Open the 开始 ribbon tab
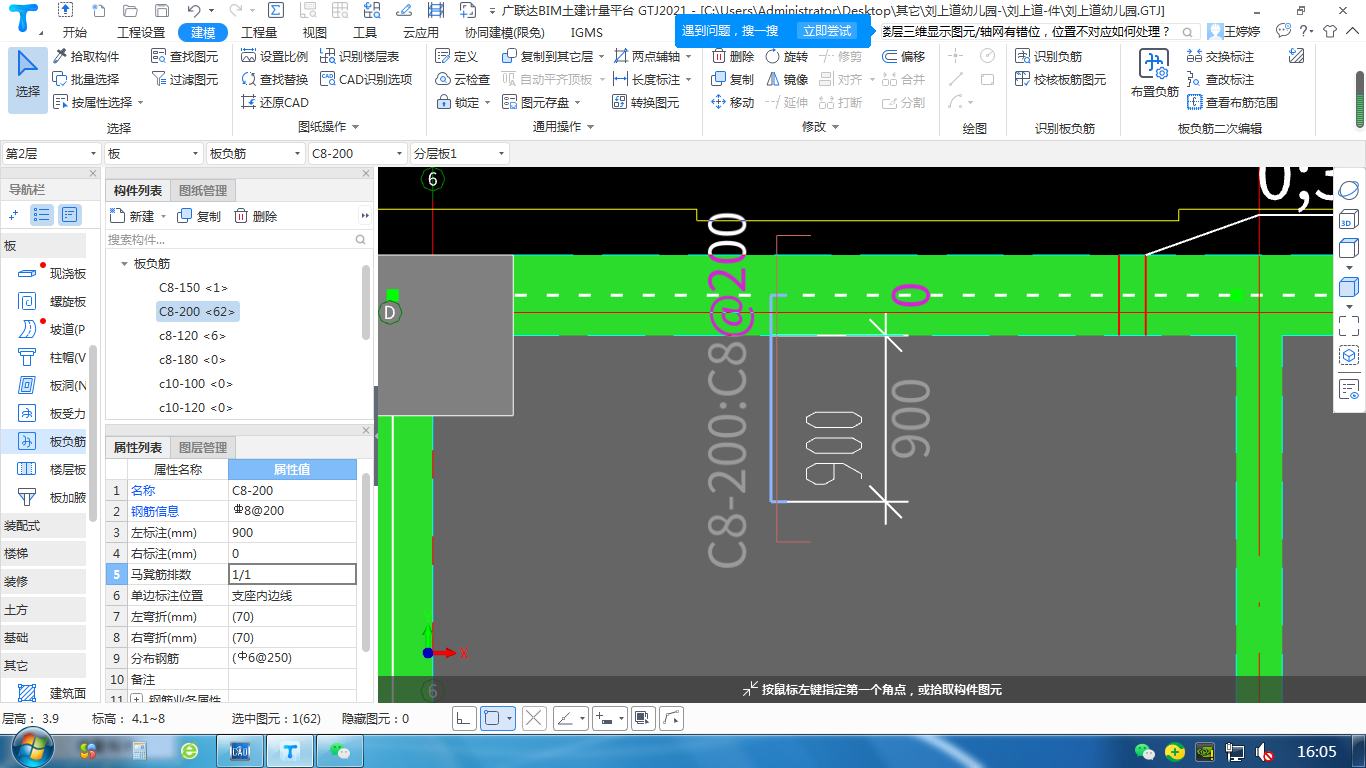 click(74, 32)
